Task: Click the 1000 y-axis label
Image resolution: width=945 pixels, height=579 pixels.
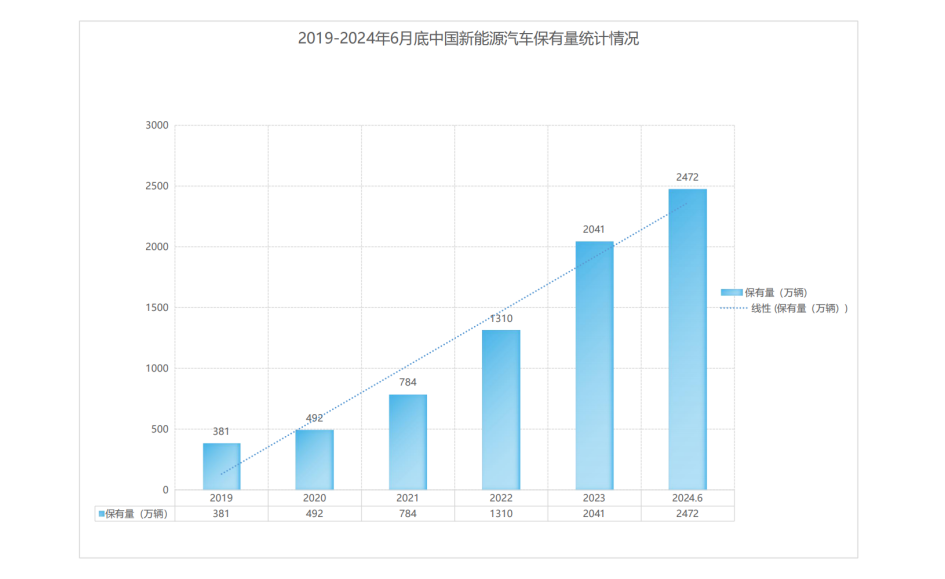Action: tap(157, 369)
